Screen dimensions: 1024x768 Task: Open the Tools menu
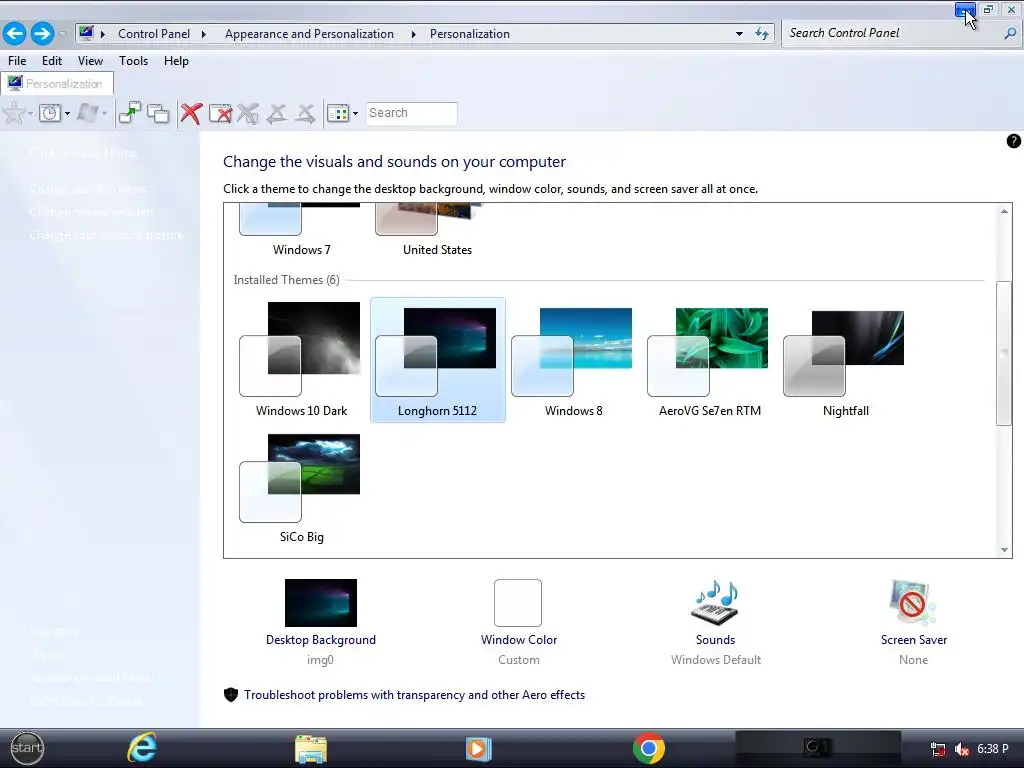tap(133, 61)
